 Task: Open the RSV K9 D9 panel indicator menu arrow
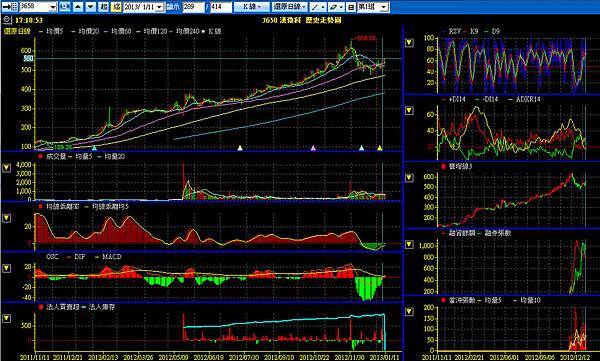(x=409, y=42)
